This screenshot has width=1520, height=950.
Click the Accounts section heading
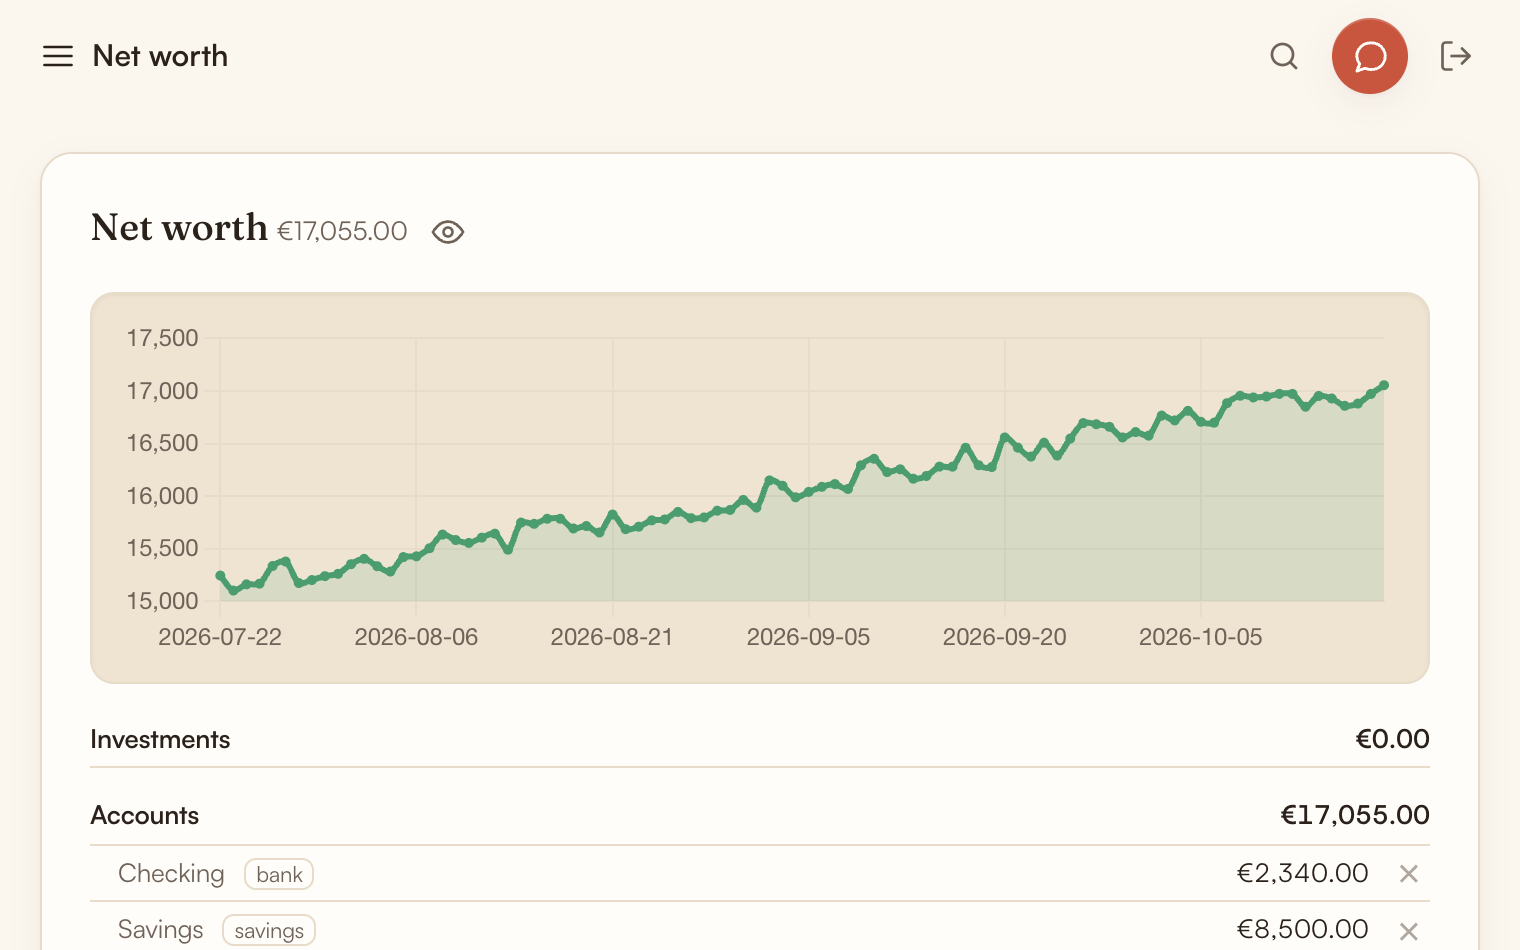tap(145, 815)
